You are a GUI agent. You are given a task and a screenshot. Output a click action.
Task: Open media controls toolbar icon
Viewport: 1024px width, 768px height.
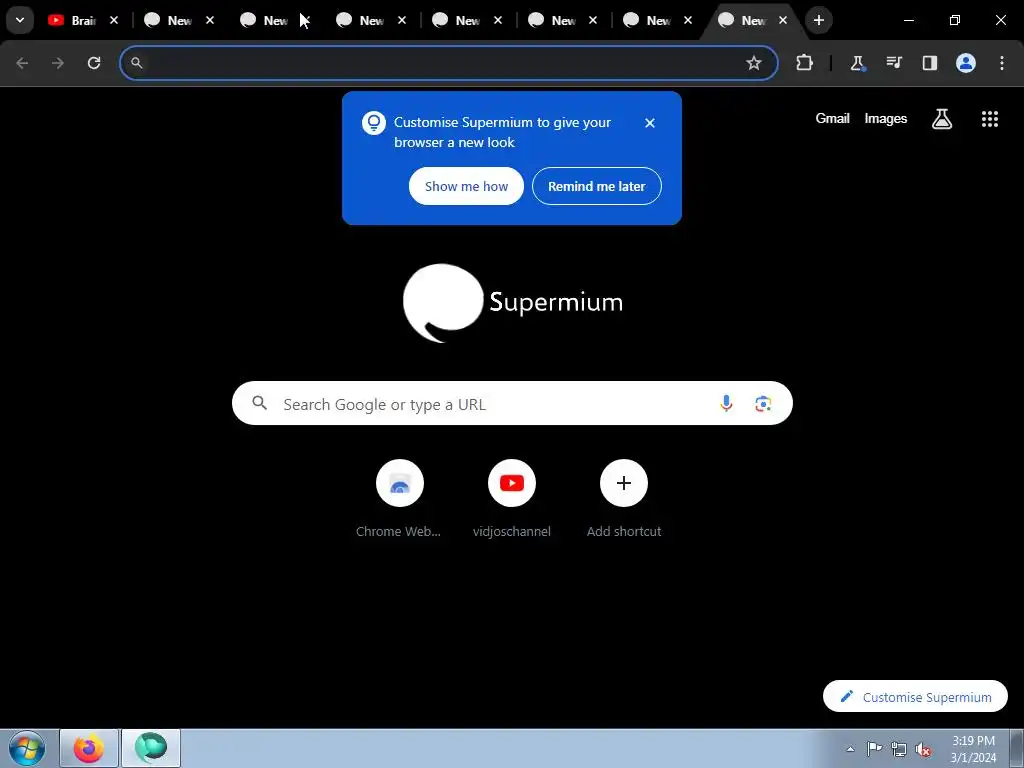pos(893,63)
